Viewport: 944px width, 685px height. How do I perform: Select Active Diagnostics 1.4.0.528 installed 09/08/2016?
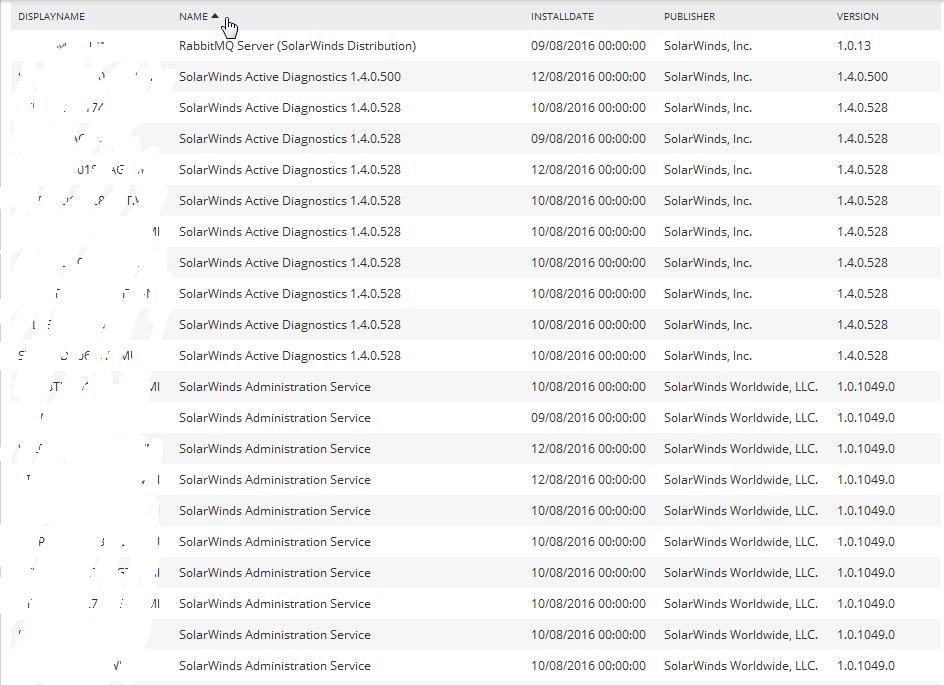coord(290,139)
